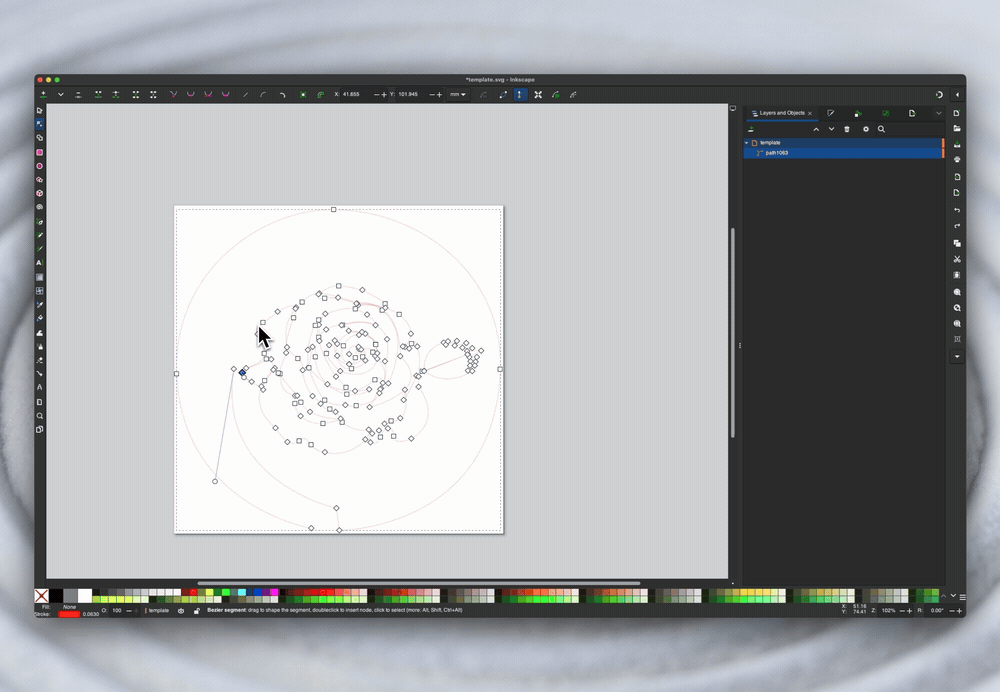Viewport: 1000px width, 692px height.
Task: Click the Break path at nodes icon
Action: click(x=115, y=94)
